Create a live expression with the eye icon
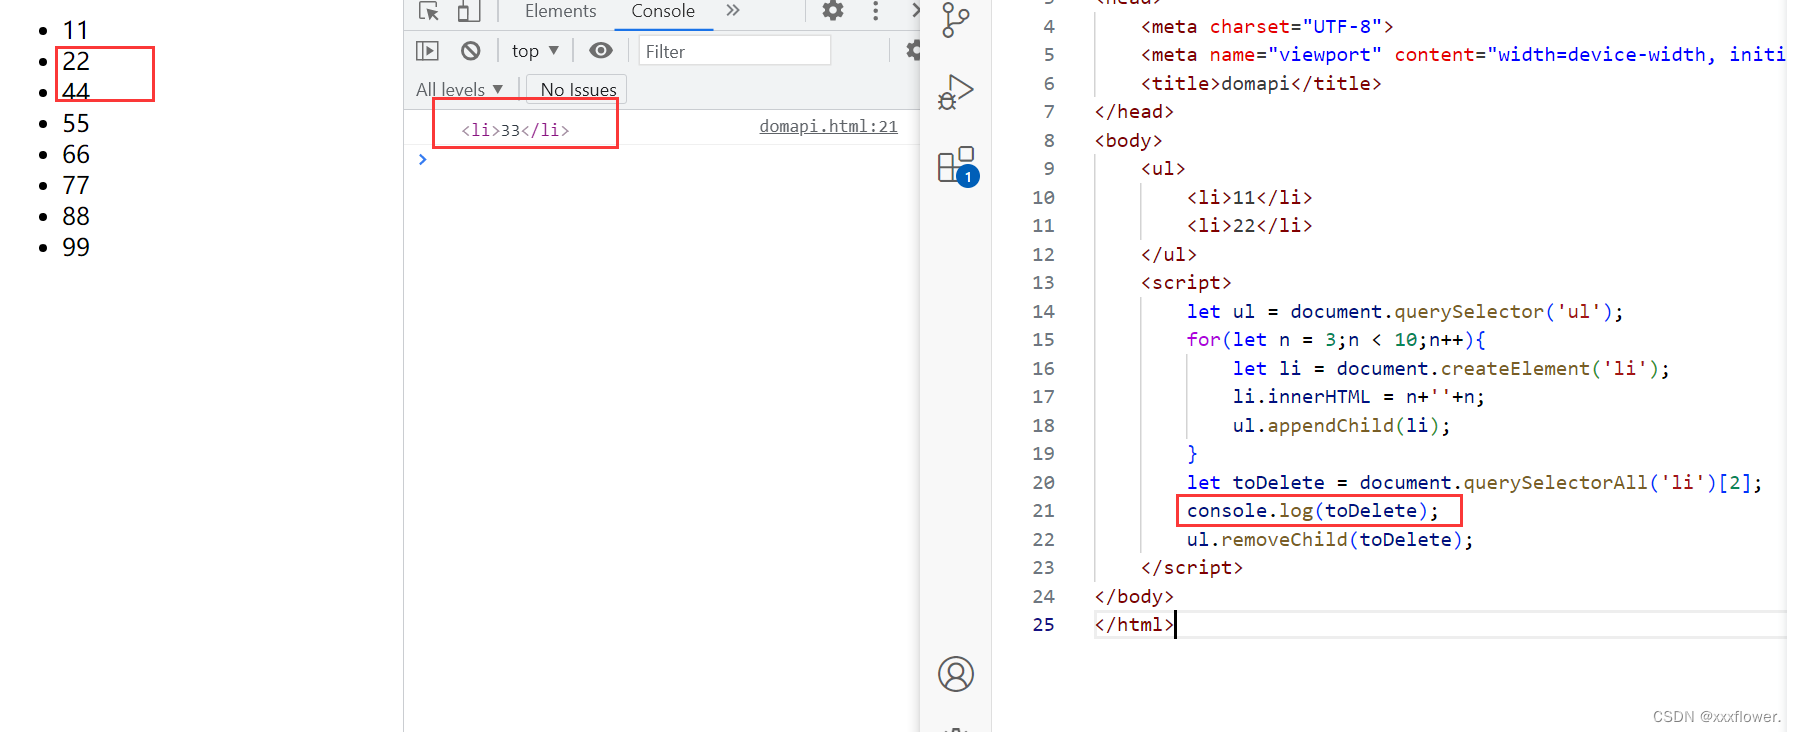This screenshot has width=1796, height=732. 601,50
